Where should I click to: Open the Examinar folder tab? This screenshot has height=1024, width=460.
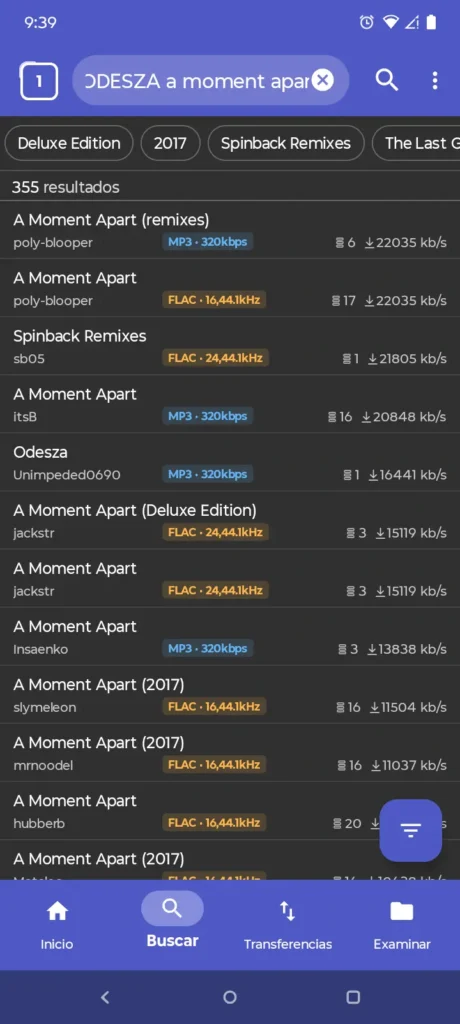pyautogui.click(x=402, y=925)
